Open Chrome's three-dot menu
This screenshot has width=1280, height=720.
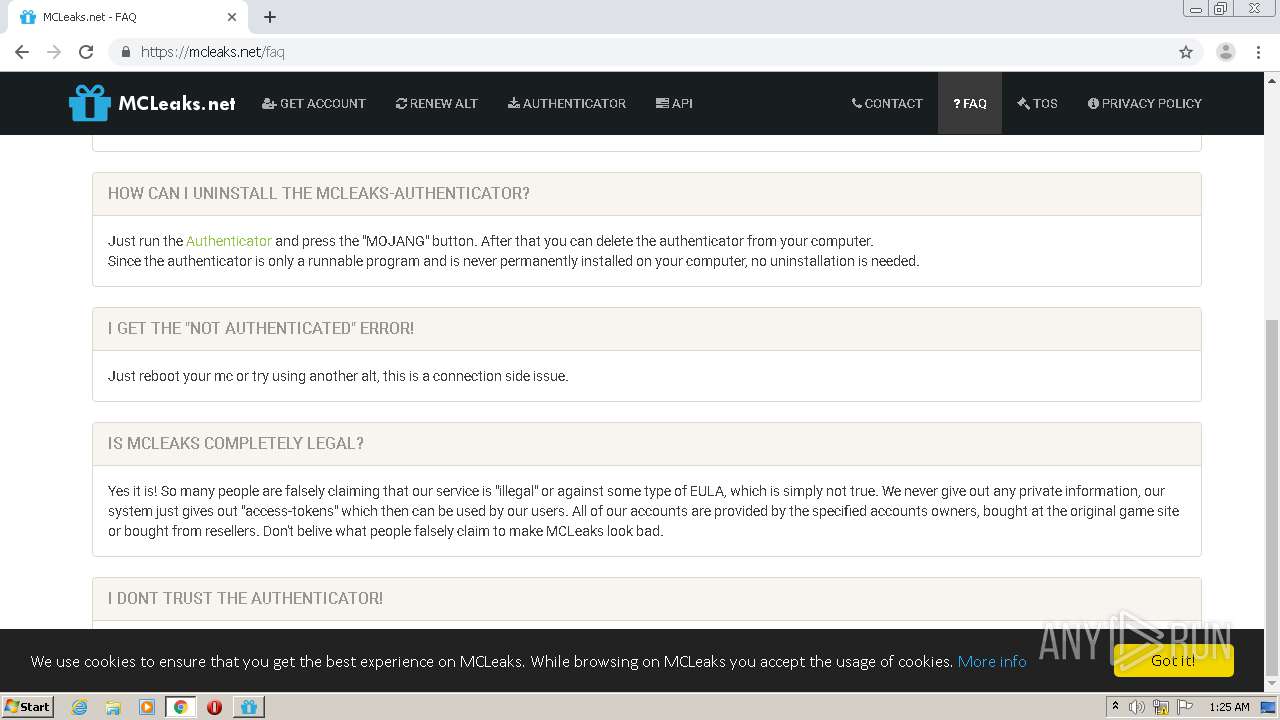coord(1258,52)
